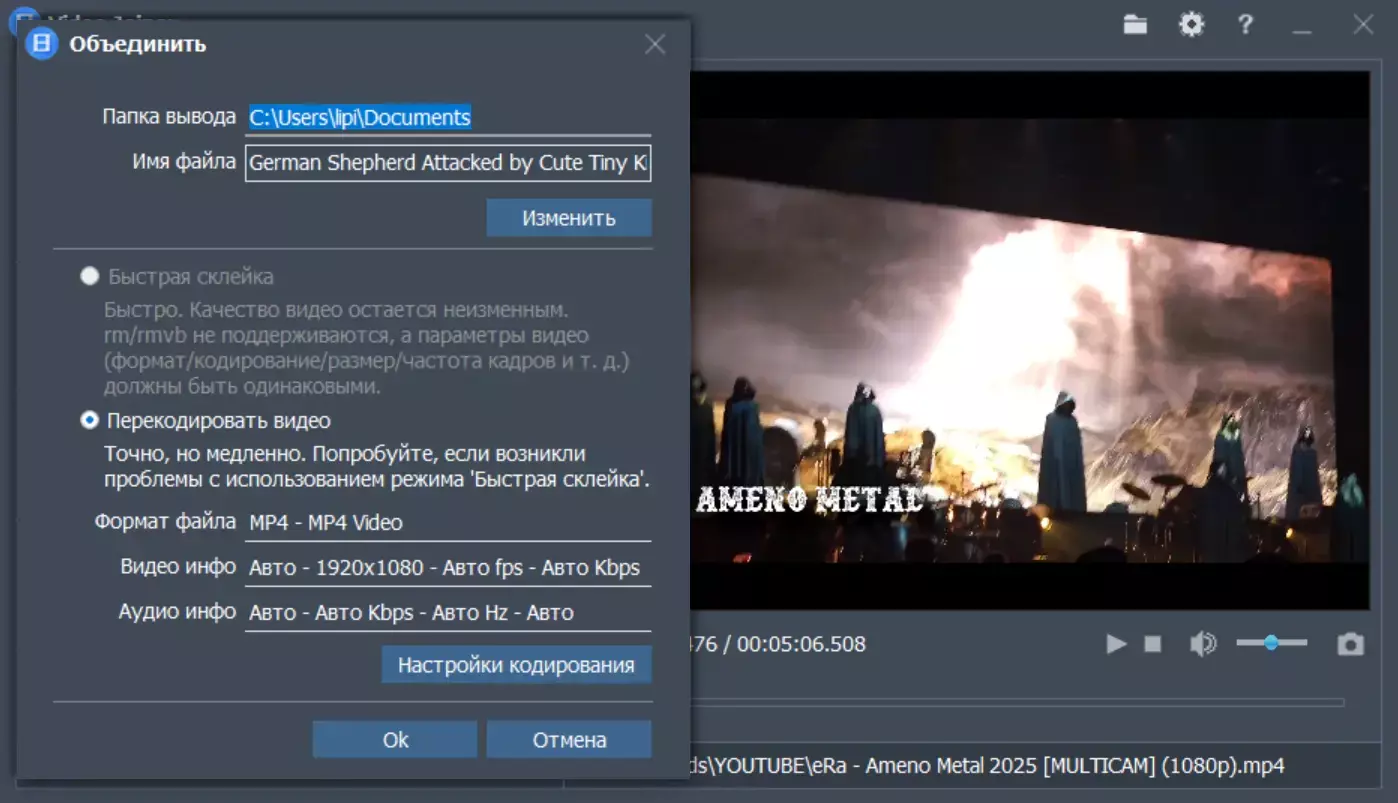Click the Имя файла text field
The image size is (1398, 803).
(448, 163)
